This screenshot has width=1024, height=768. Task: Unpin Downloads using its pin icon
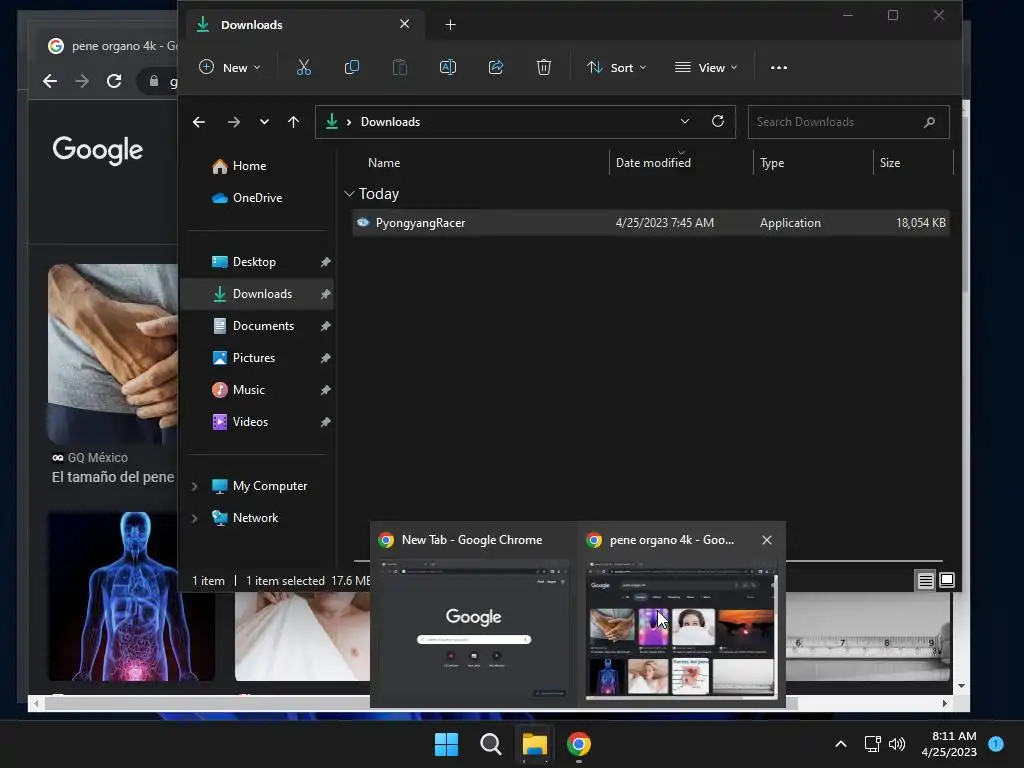(x=325, y=294)
